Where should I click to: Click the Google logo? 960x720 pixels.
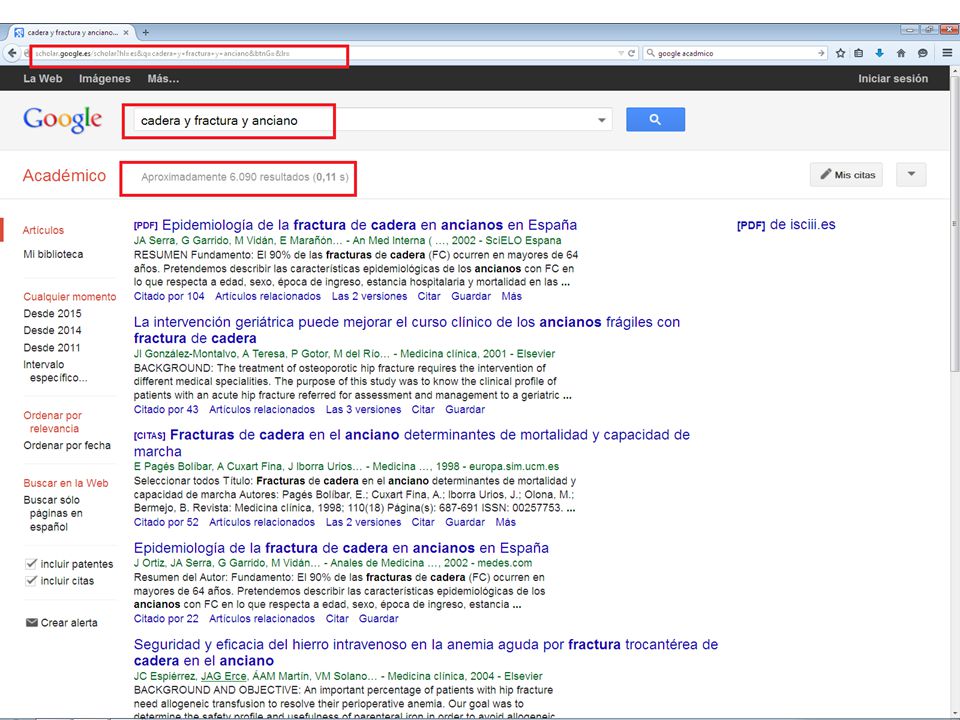tap(62, 119)
